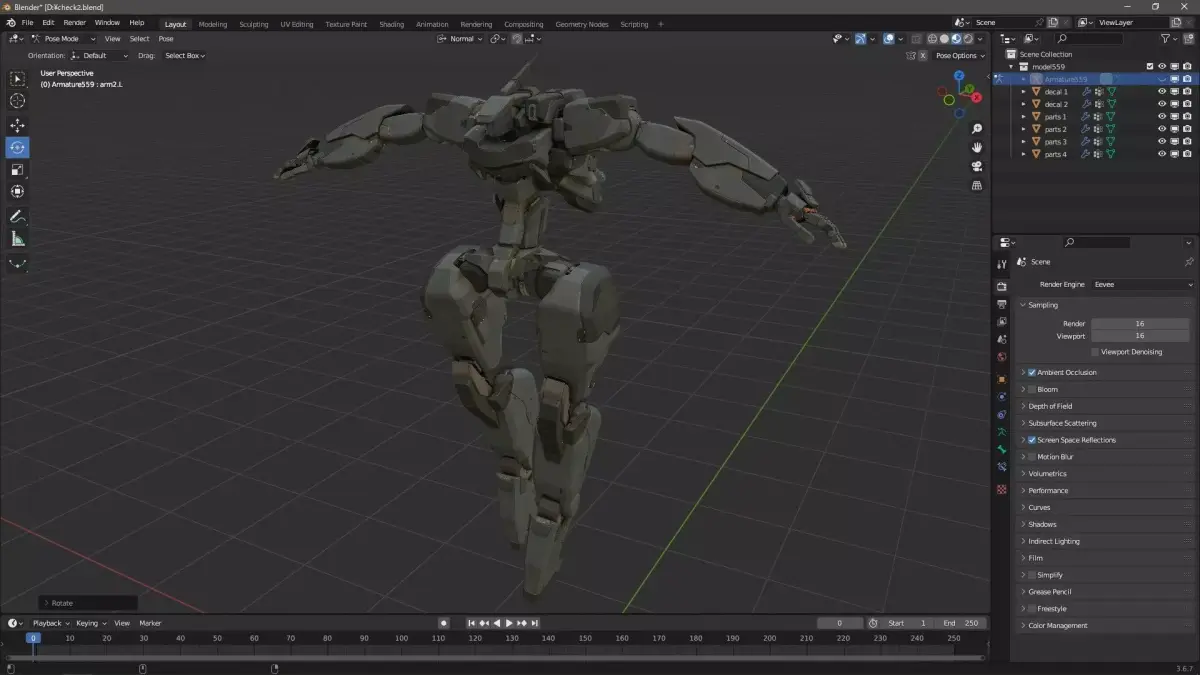Open the File menu
1200x675 pixels.
pos(27,22)
